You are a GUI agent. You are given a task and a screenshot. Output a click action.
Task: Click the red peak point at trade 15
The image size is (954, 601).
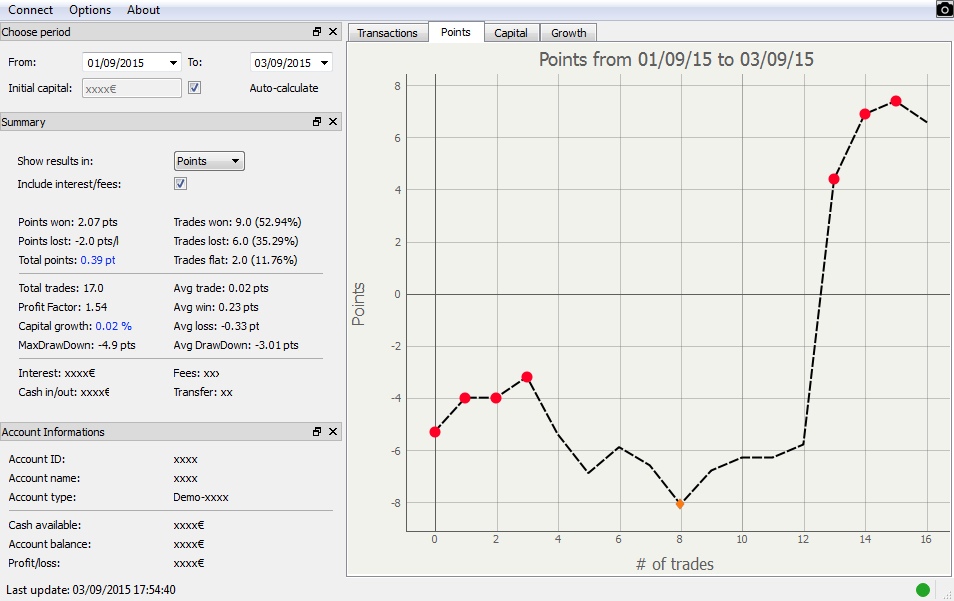pos(896,101)
